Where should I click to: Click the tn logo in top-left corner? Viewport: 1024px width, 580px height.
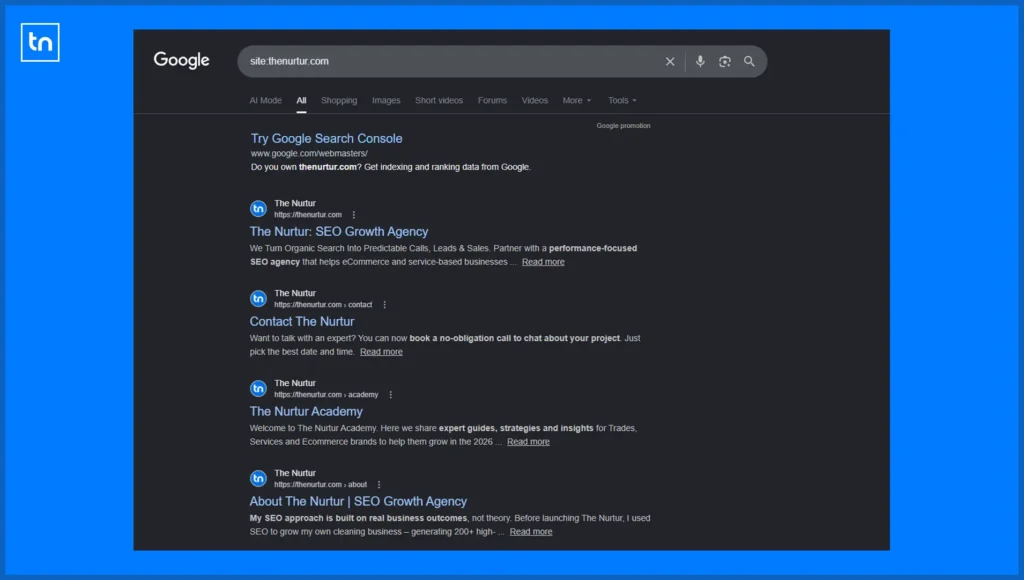click(40, 42)
